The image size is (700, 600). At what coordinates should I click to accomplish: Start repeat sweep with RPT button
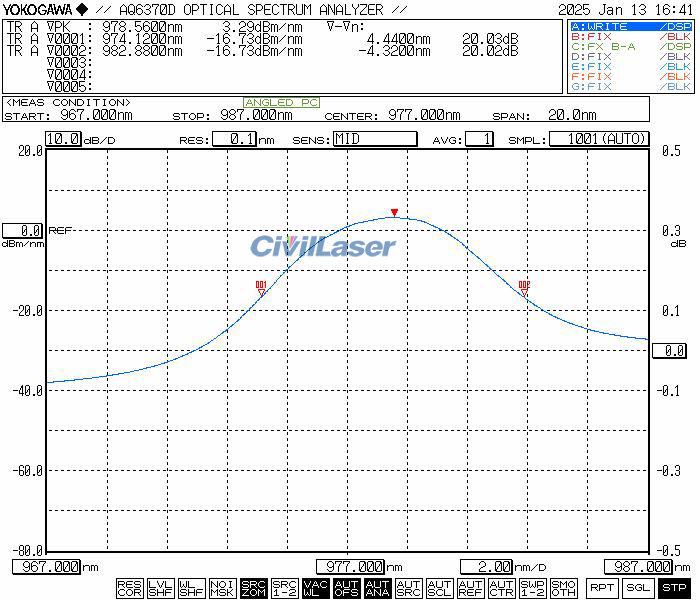(x=602, y=588)
